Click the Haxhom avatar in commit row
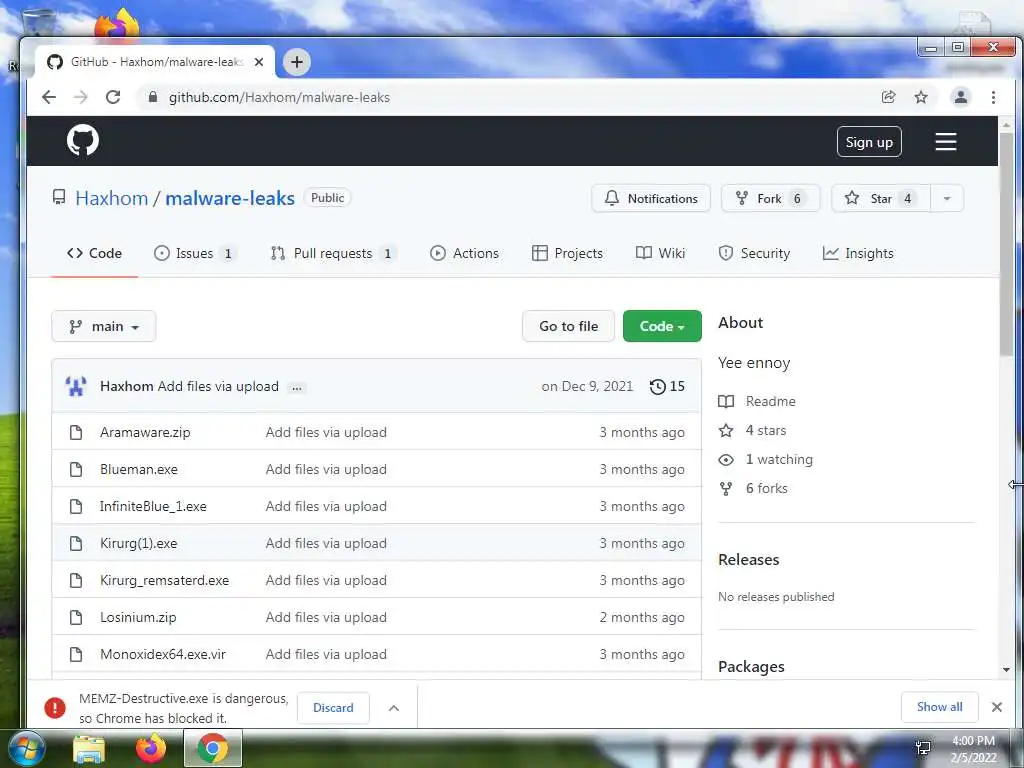The height and width of the screenshot is (768, 1024). (x=76, y=386)
